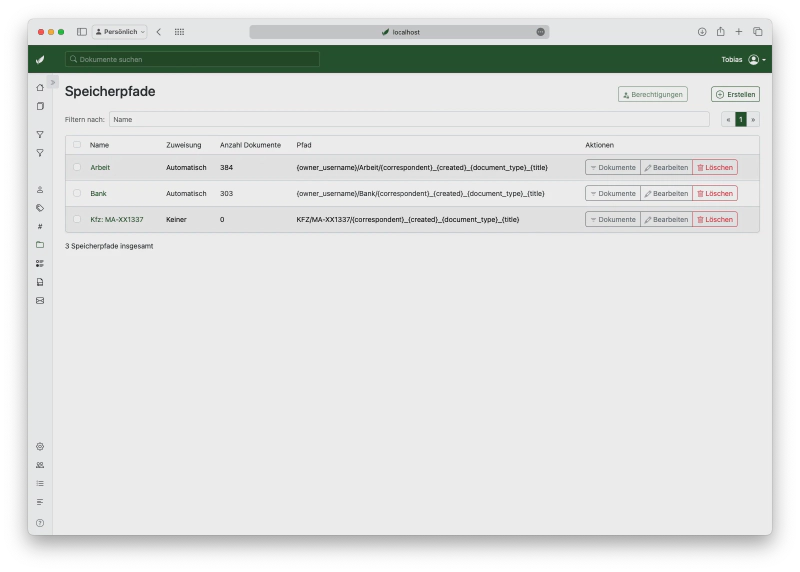
Task: Open Settings via the sidebar gear icon
Action: [40, 446]
